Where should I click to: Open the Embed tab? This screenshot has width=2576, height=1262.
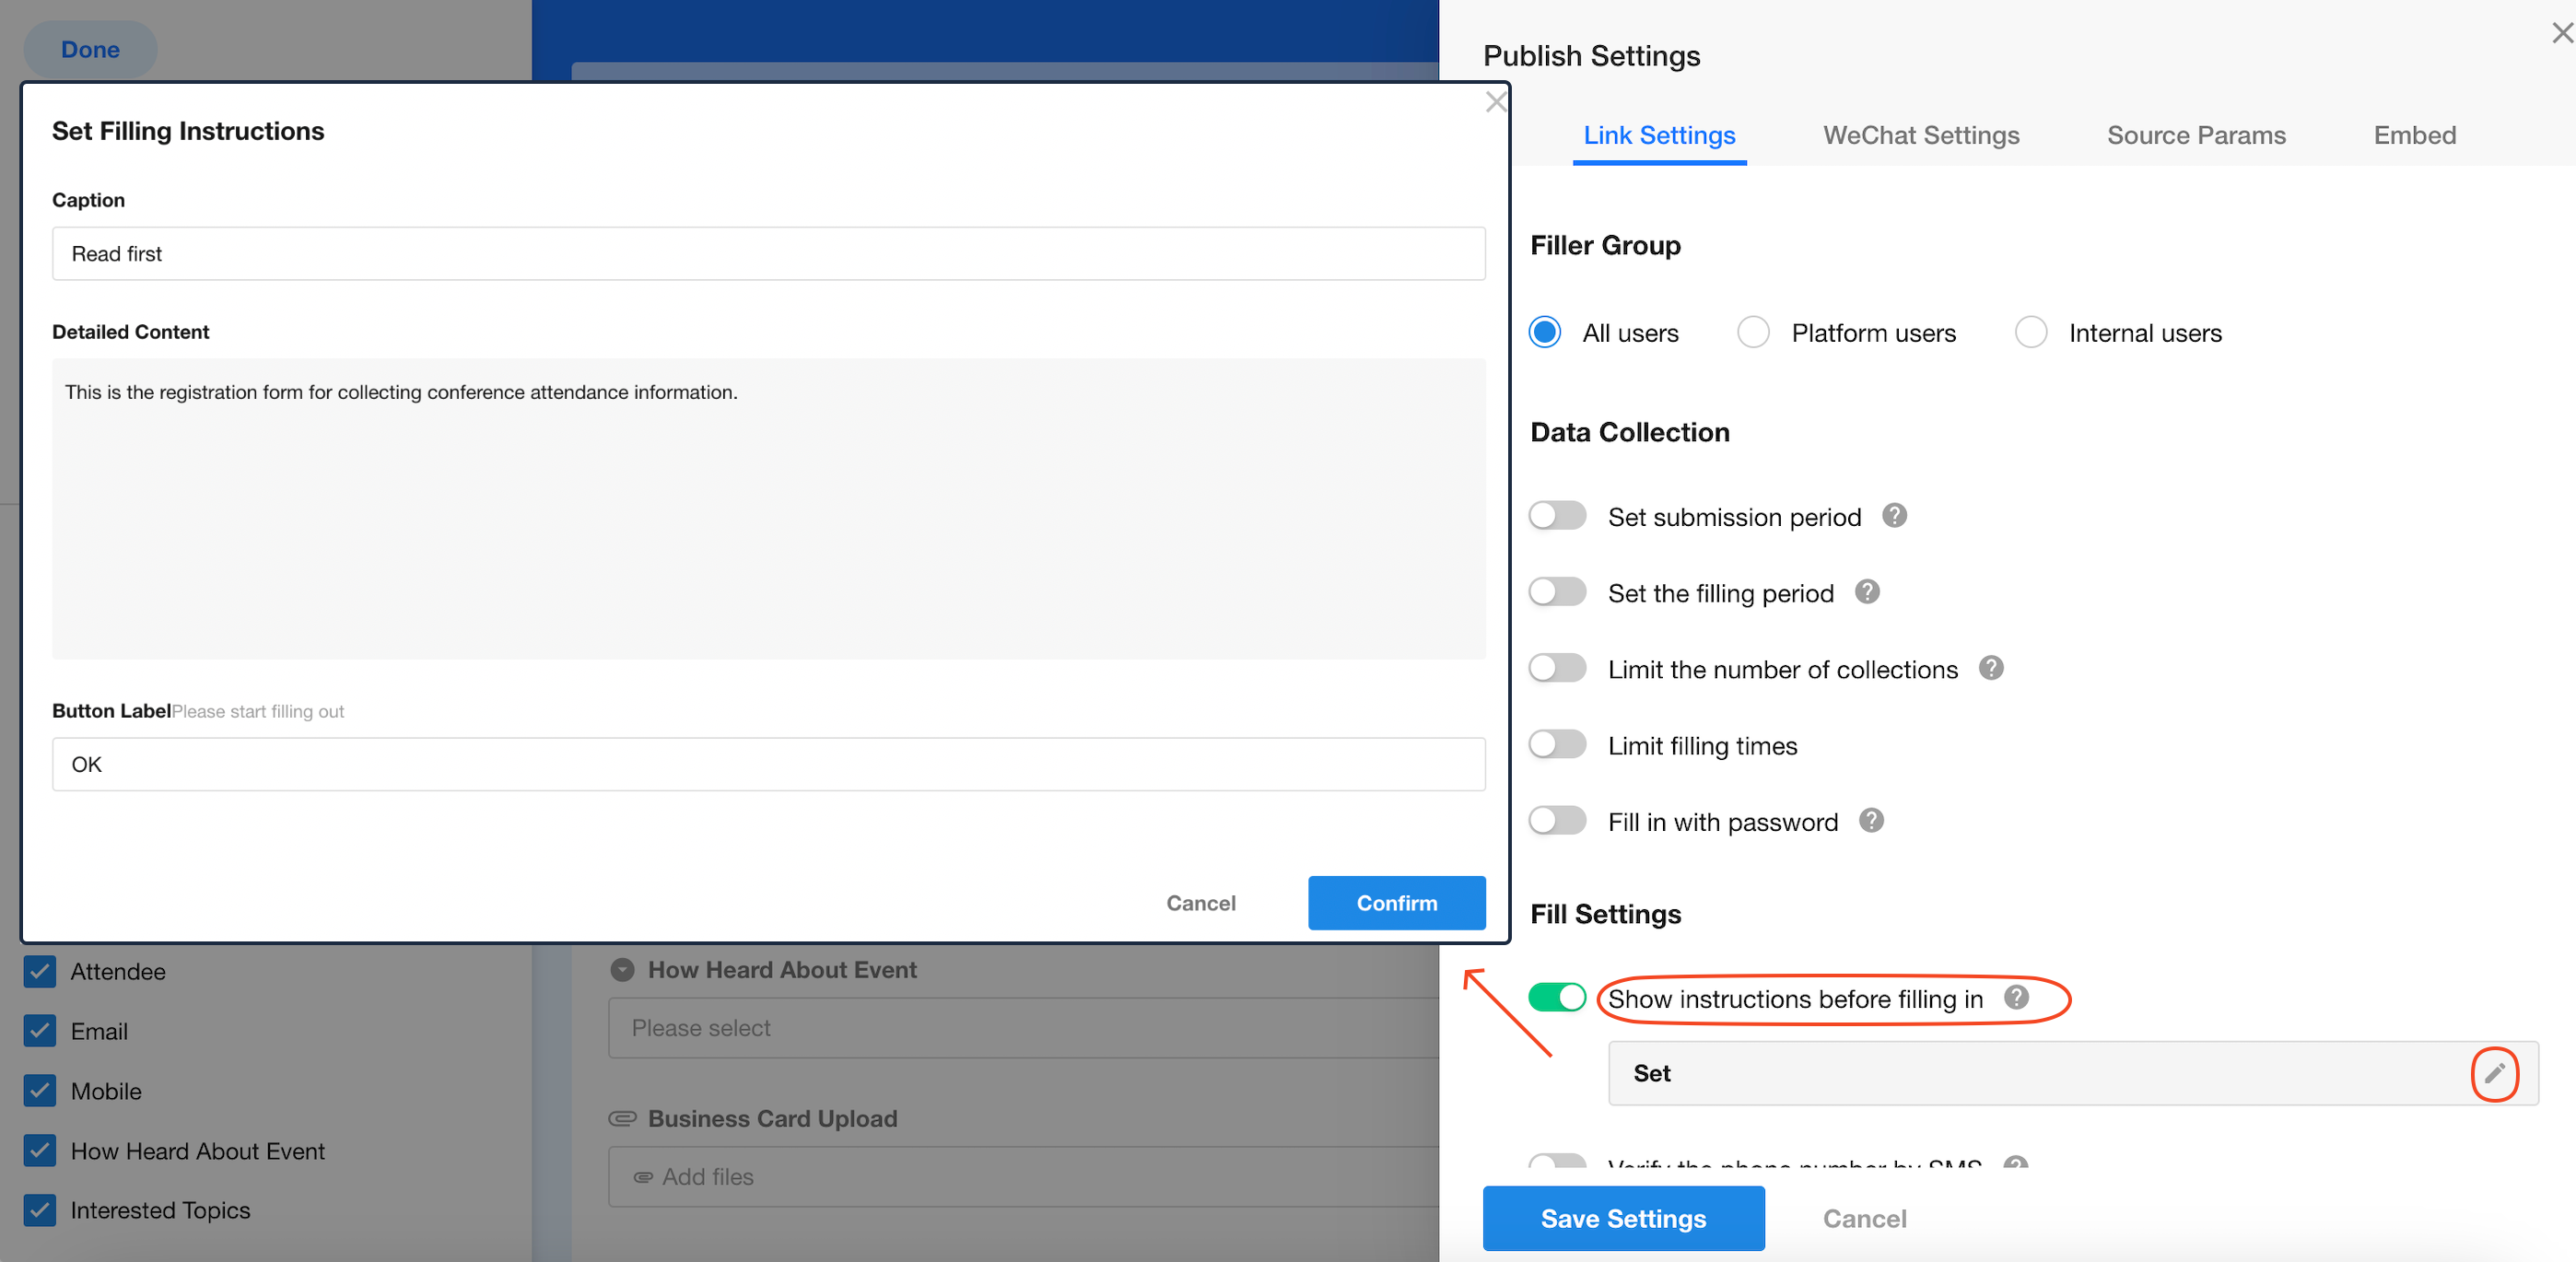pyautogui.click(x=2413, y=135)
